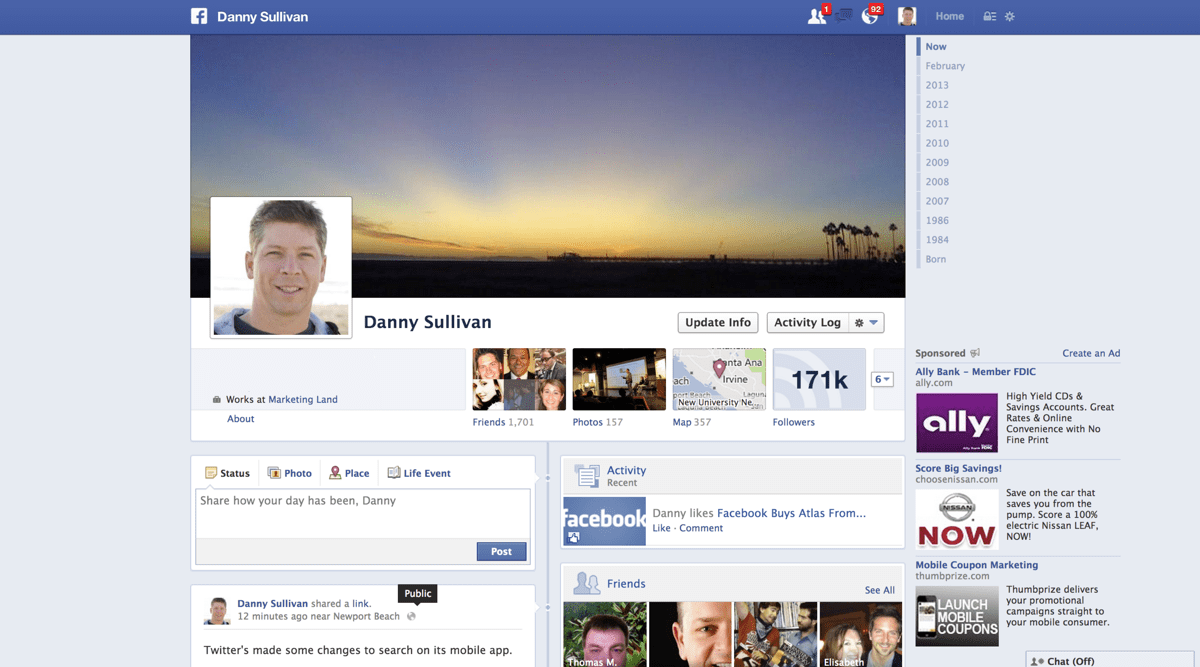The width and height of the screenshot is (1200, 667).
Task: Jump to 2009 on the timeline
Action: 937,162
